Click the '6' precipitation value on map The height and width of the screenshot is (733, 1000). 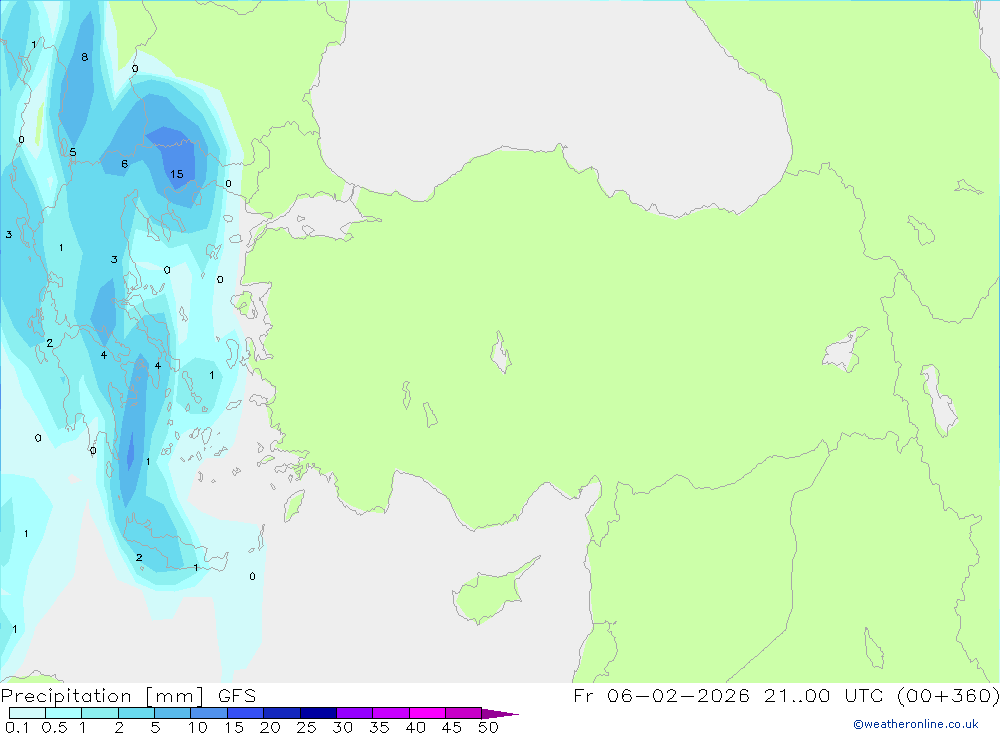coord(124,164)
